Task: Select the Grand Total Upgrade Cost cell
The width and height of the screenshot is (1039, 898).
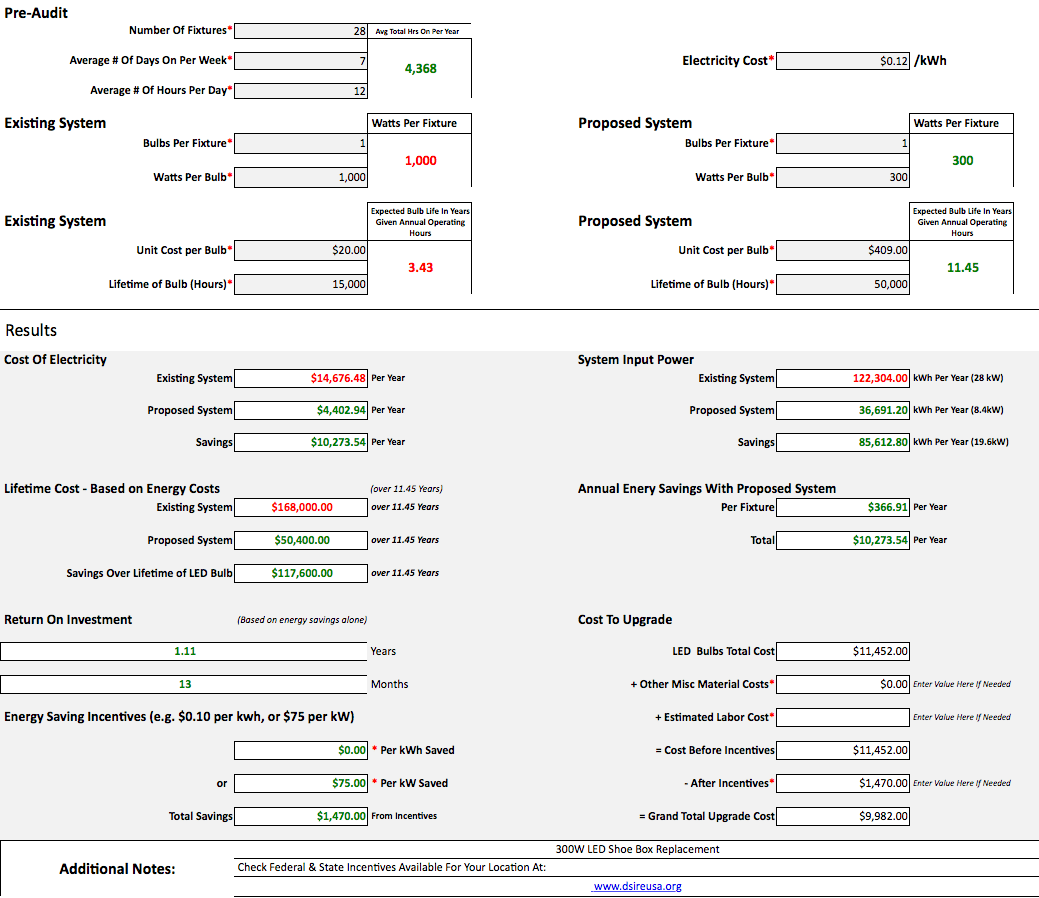Action: (842, 816)
